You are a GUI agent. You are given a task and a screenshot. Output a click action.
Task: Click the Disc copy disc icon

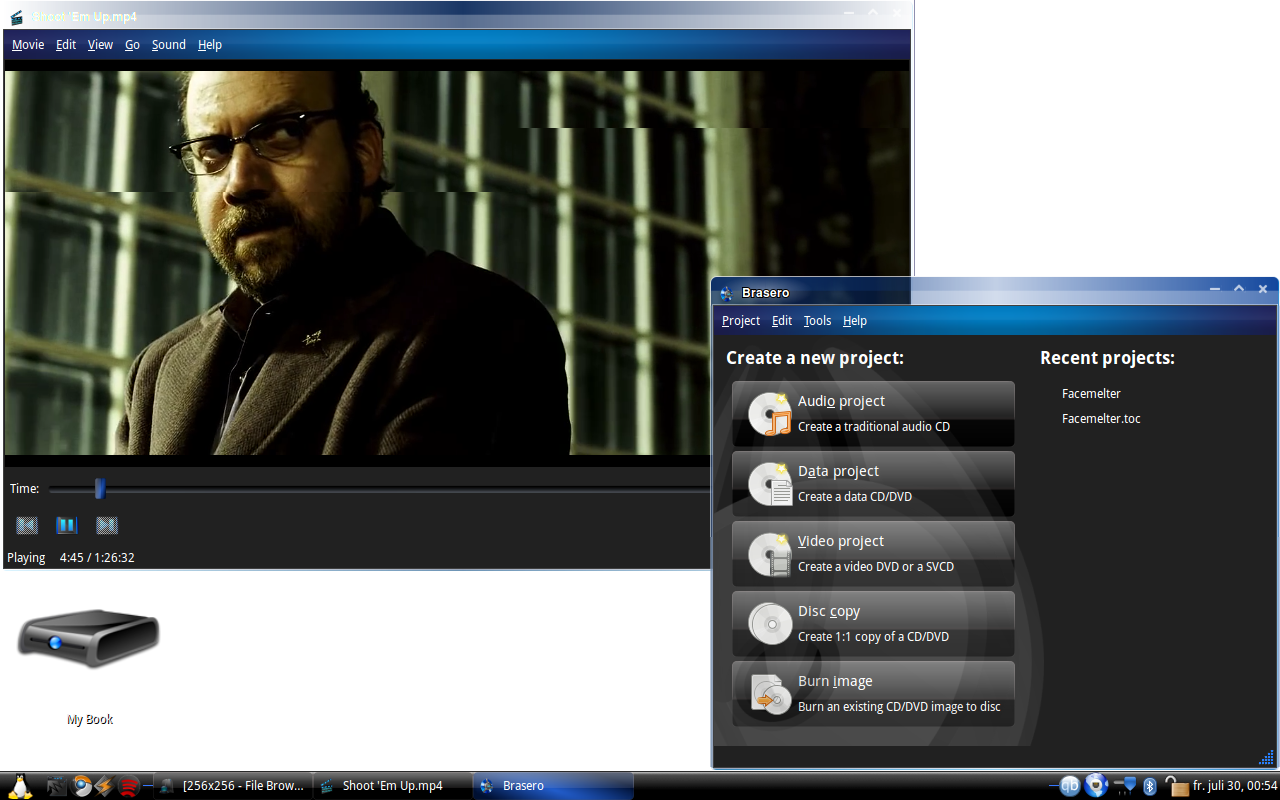pyautogui.click(x=770, y=624)
